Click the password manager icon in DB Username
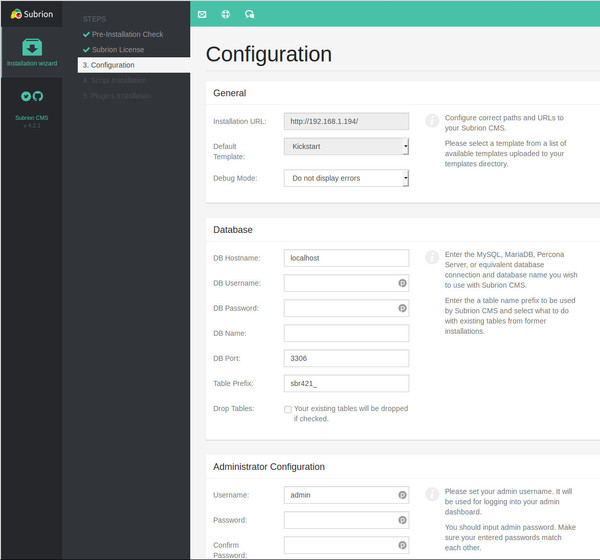600x560 pixels. tap(402, 283)
